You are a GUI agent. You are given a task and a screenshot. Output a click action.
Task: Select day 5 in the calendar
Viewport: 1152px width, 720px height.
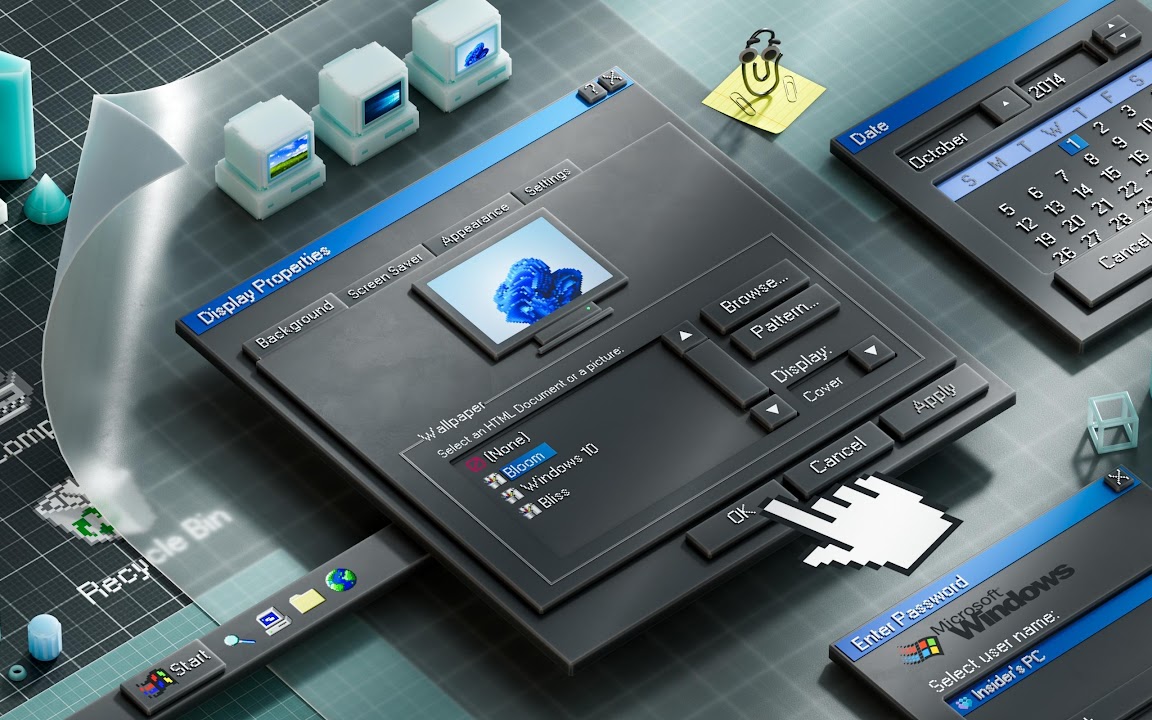(1007, 209)
